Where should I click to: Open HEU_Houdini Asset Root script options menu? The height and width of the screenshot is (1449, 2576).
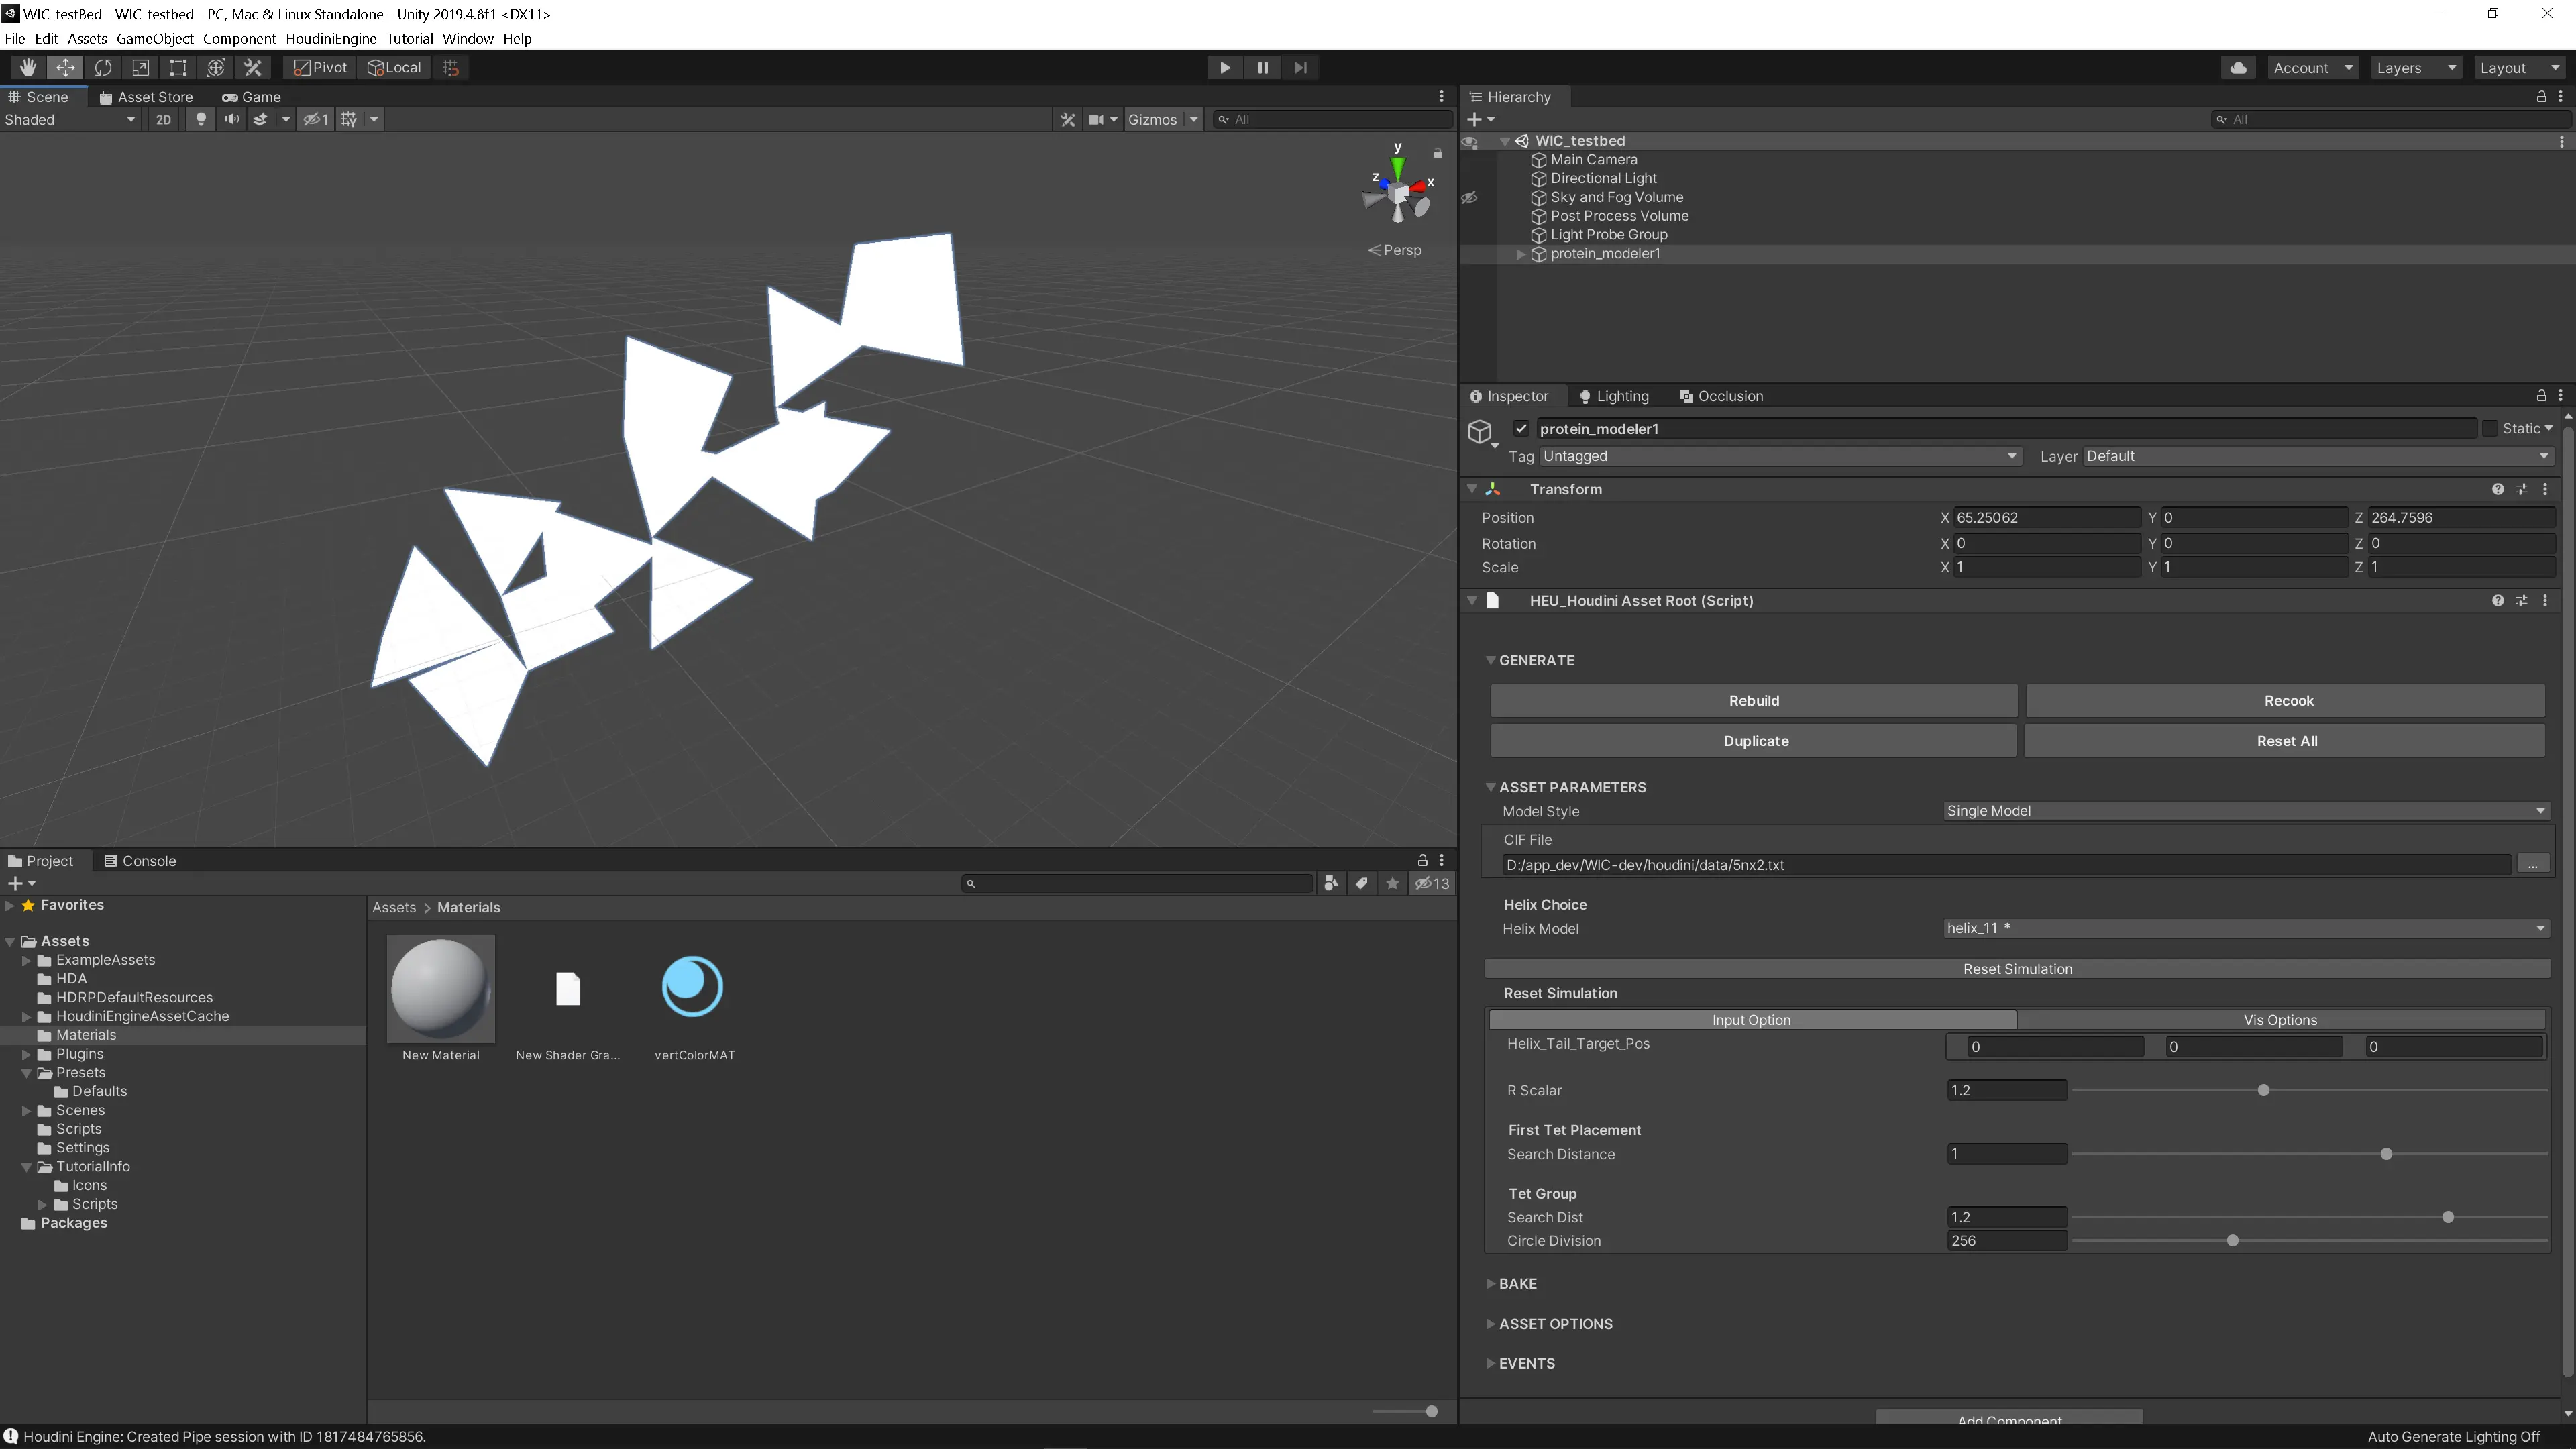[2545, 600]
